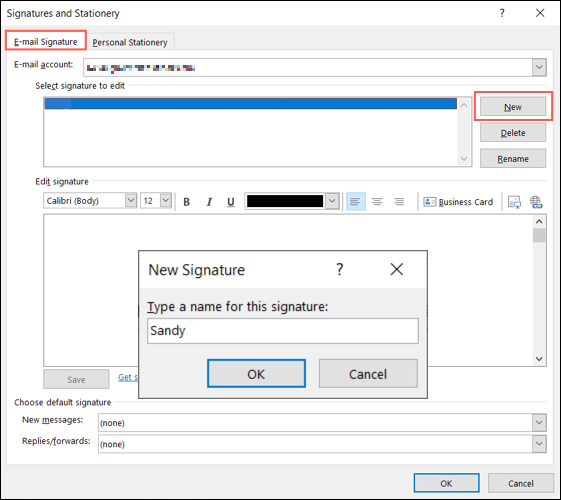The height and width of the screenshot is (500, 561).
Task: Align signature text right
Action: pos(399,202)
